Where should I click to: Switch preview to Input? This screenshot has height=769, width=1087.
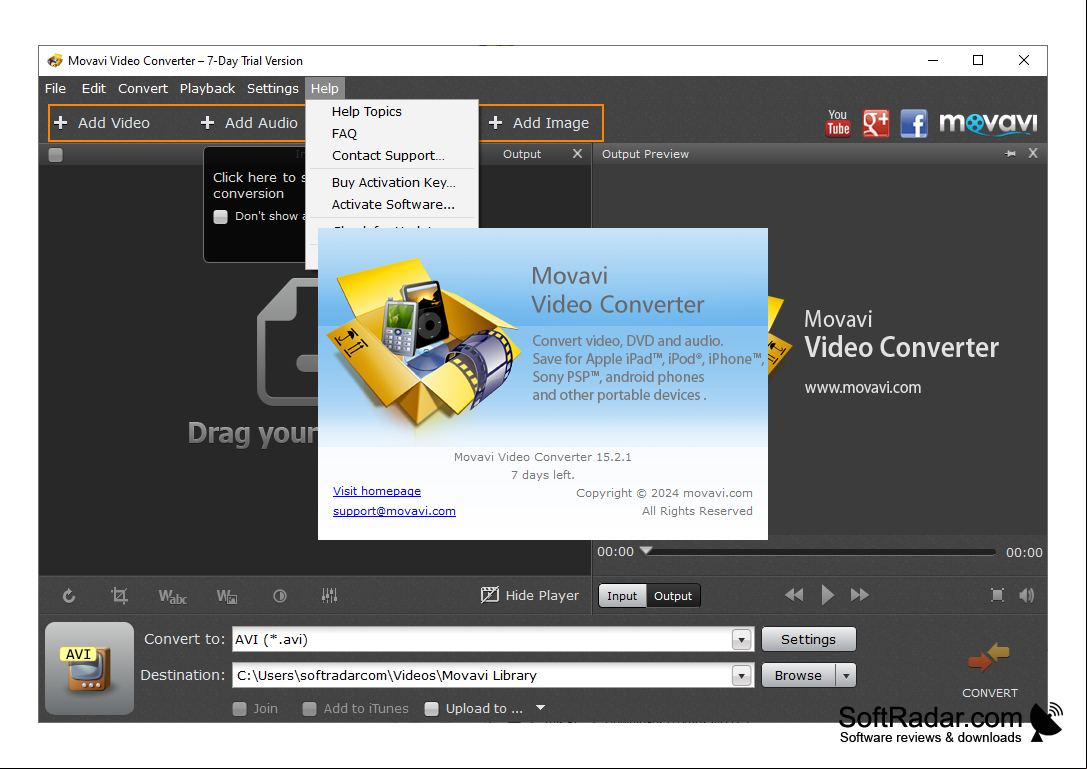(x=622, y=596)
